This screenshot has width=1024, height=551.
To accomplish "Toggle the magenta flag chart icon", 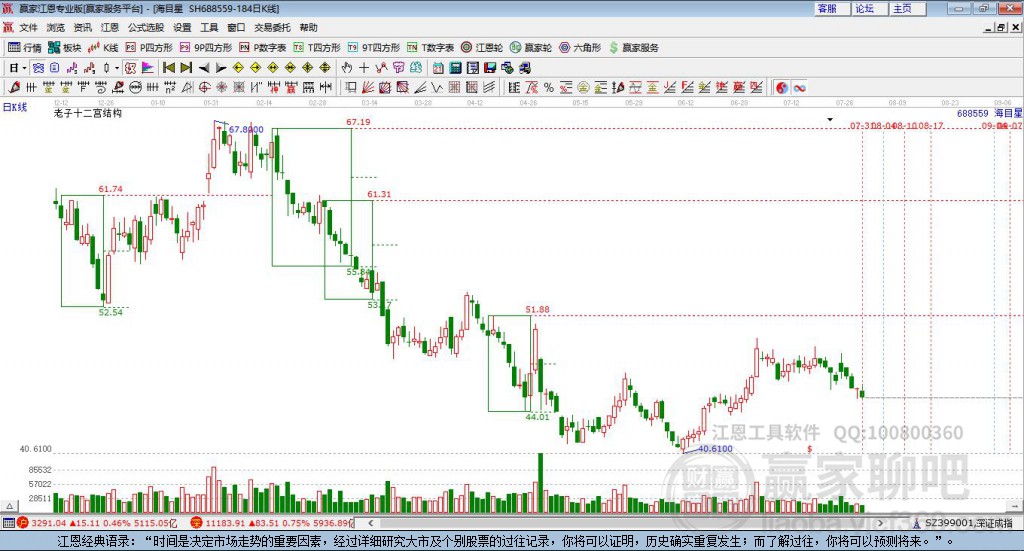I will click(x=148, y=68).
